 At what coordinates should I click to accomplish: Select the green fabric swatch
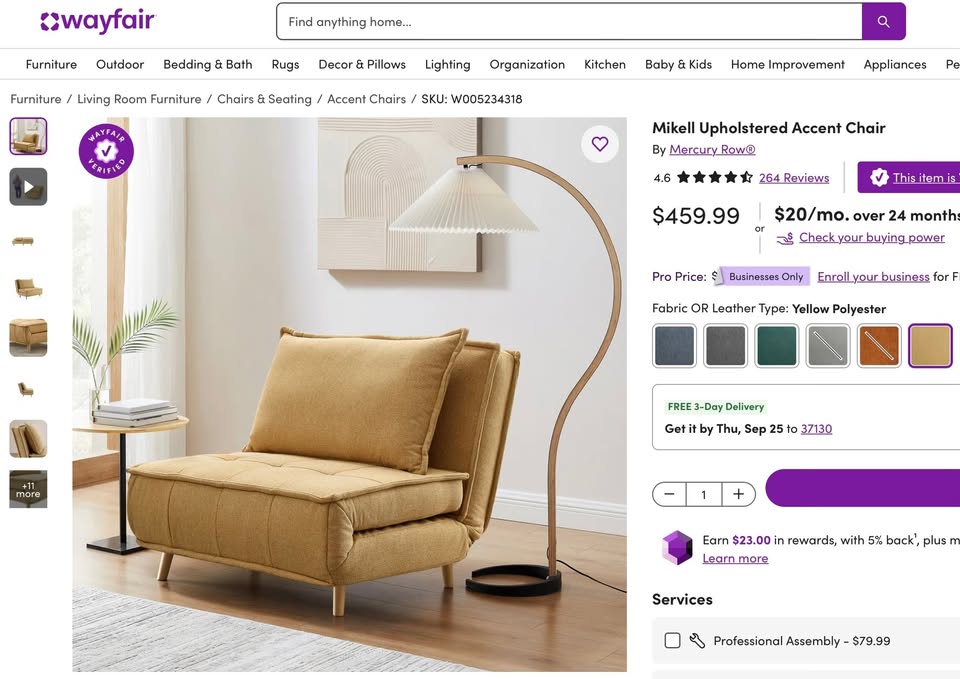click(777, 346)
